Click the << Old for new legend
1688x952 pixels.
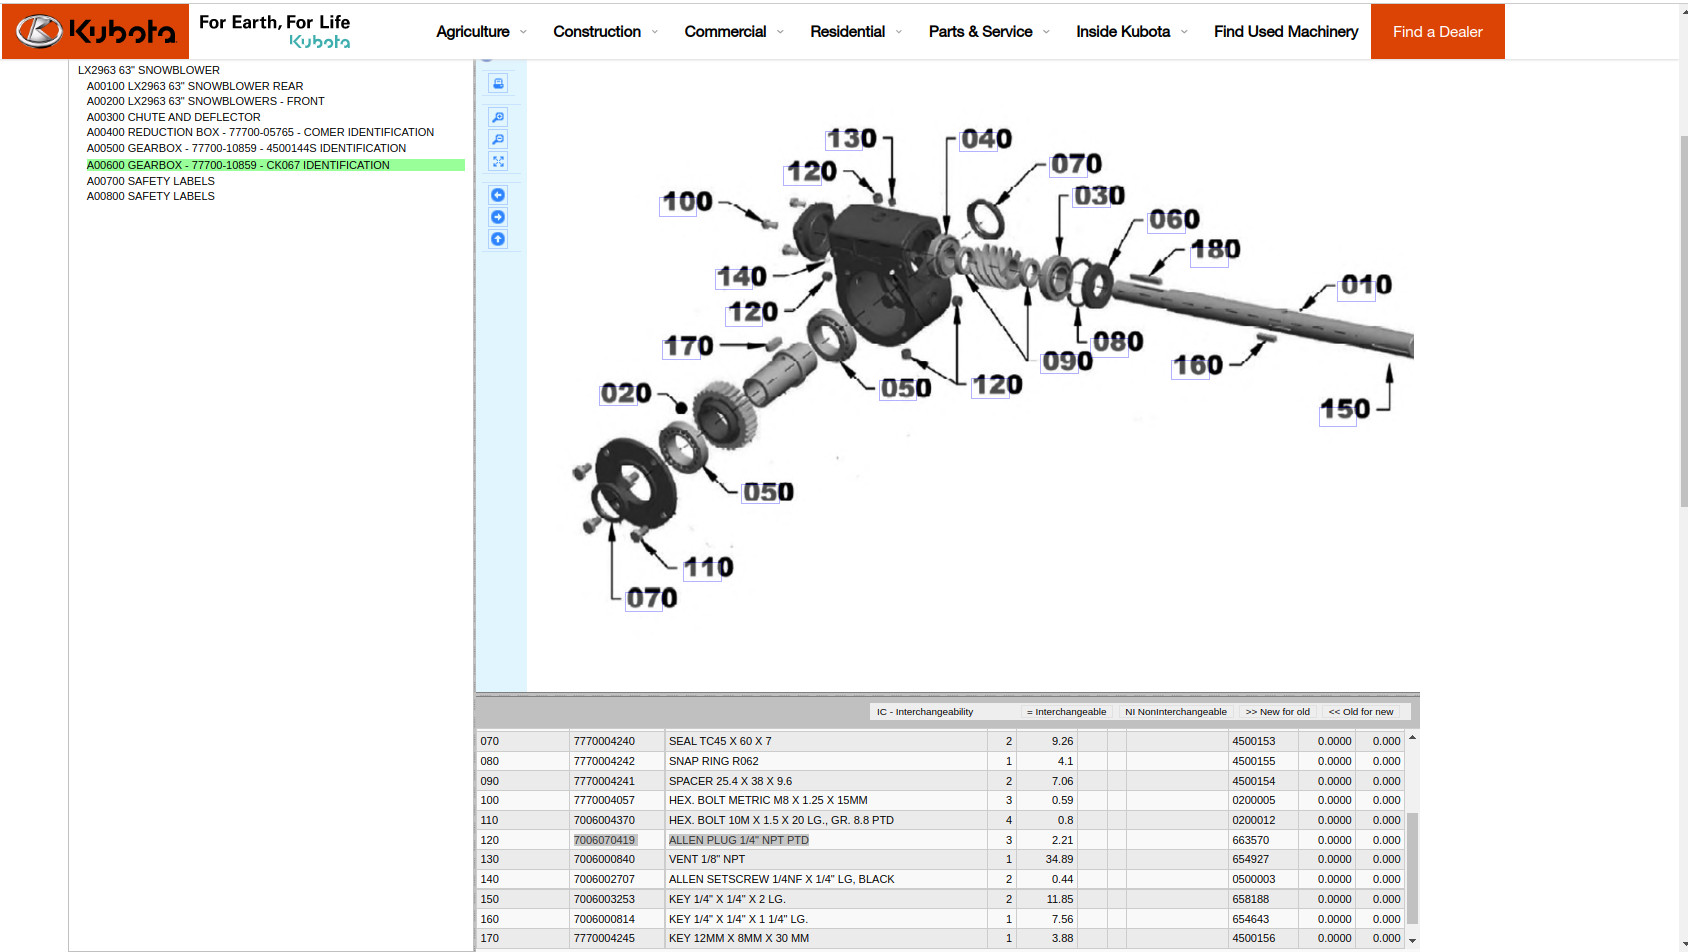(x=1360, y=712)
